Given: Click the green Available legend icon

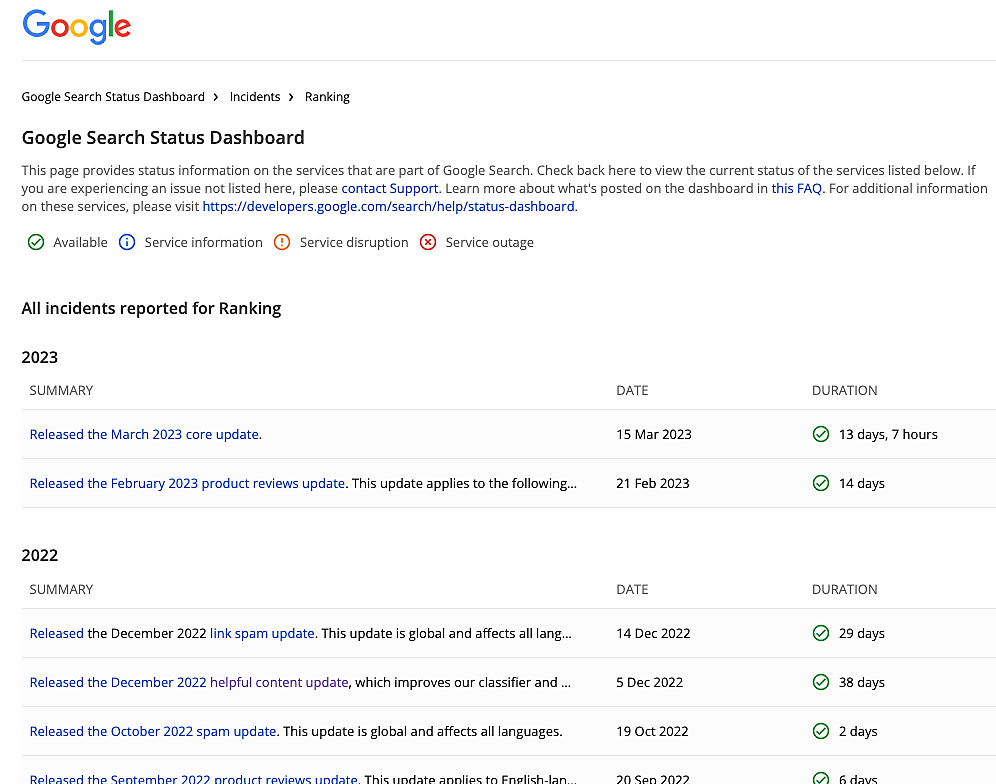Looking at the screenshot, I should click(x=36, y=242).
